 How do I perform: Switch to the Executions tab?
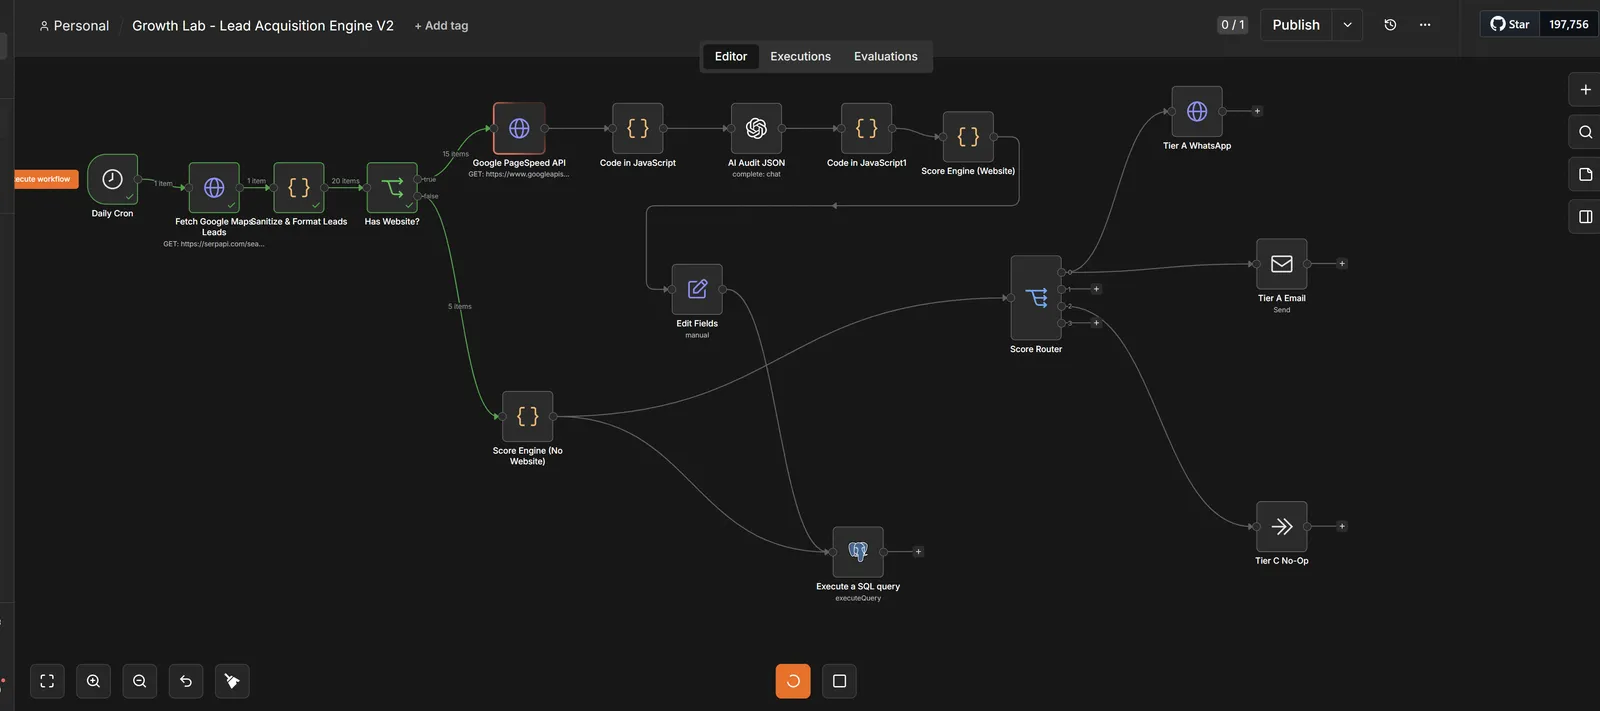800,56
